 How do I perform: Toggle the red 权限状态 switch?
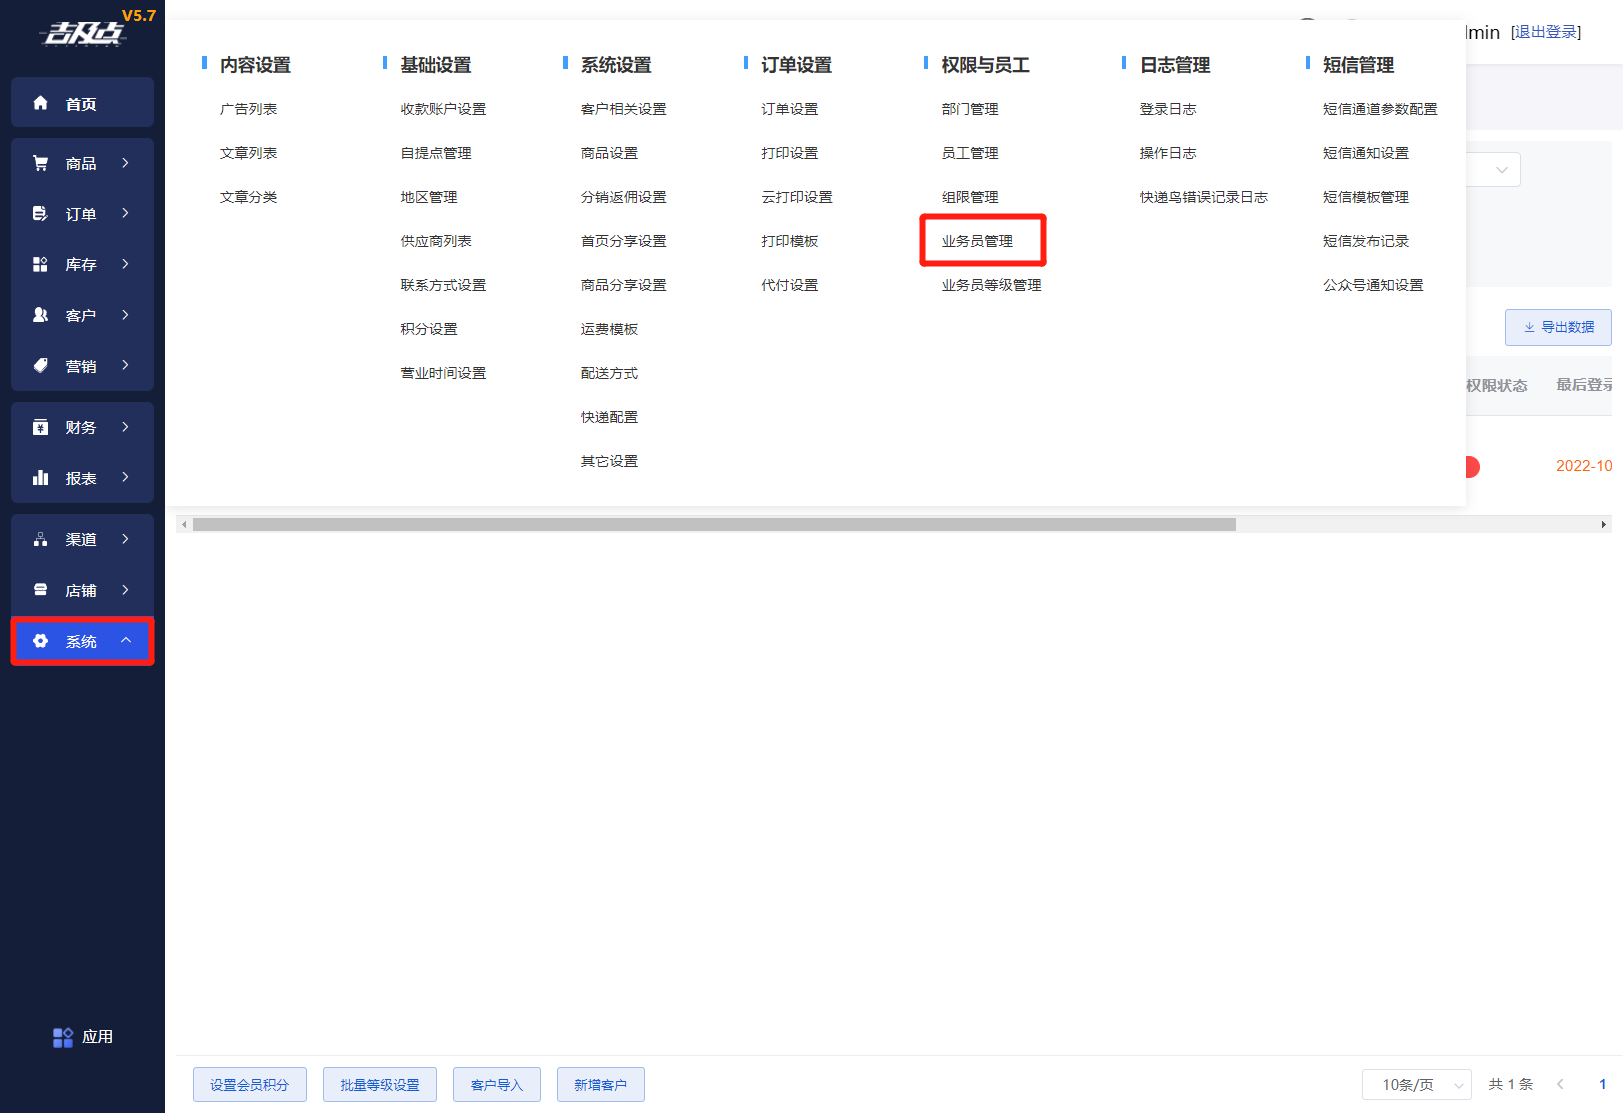pyautogui.click(x=1471, y=466)
